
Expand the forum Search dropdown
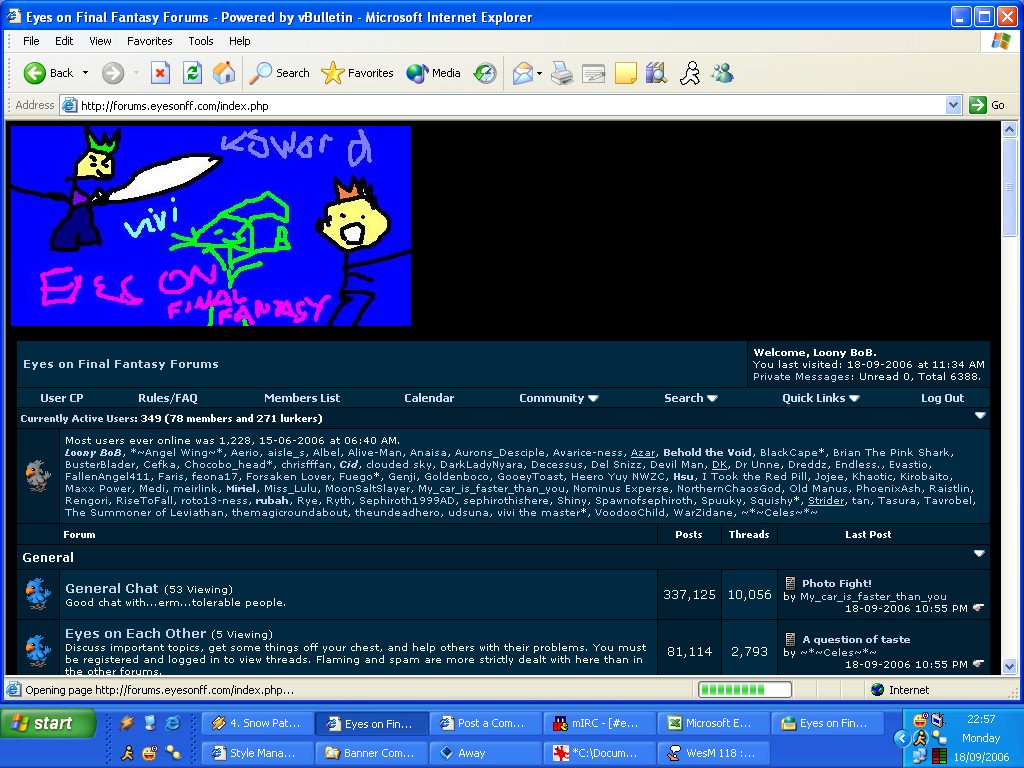(x=691, y=398)
